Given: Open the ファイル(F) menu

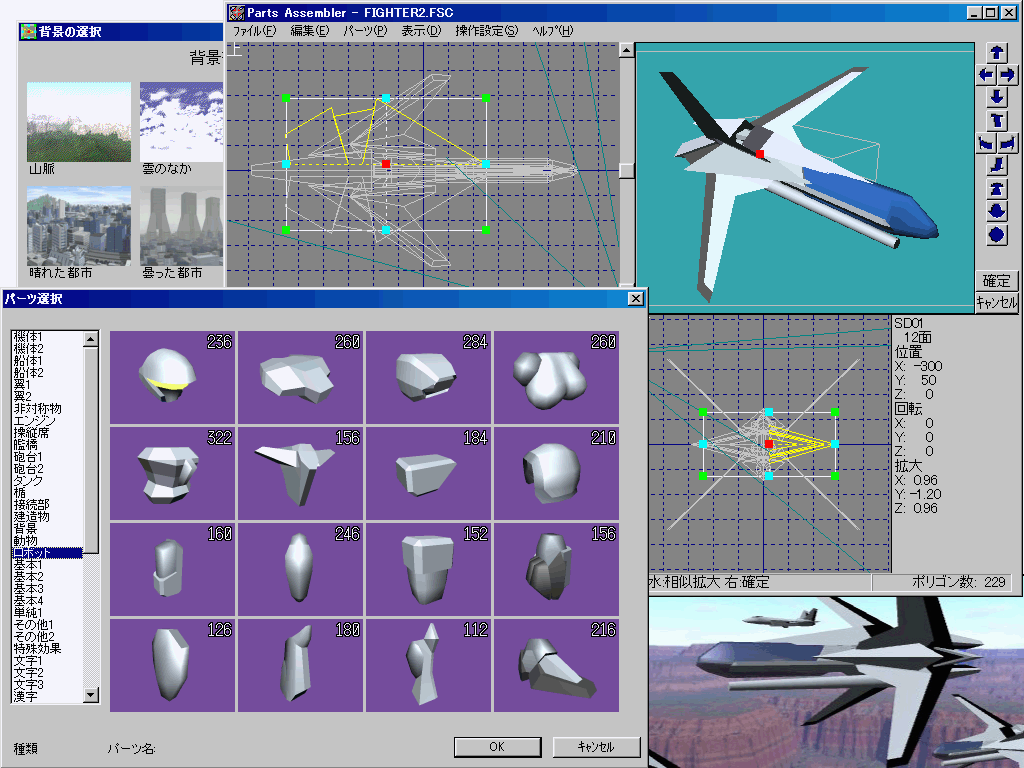Looking at the screenshot, I should 255,31.
